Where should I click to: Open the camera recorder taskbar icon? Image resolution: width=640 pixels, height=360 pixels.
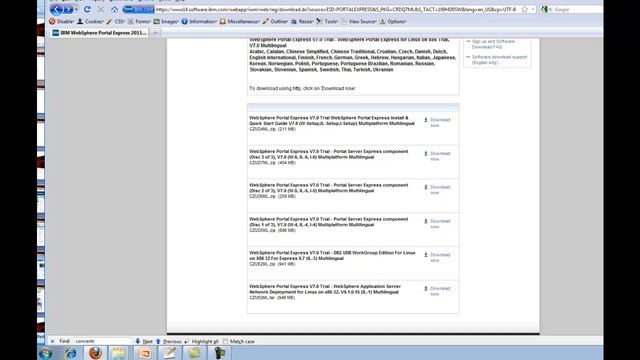tap(219, 353)
